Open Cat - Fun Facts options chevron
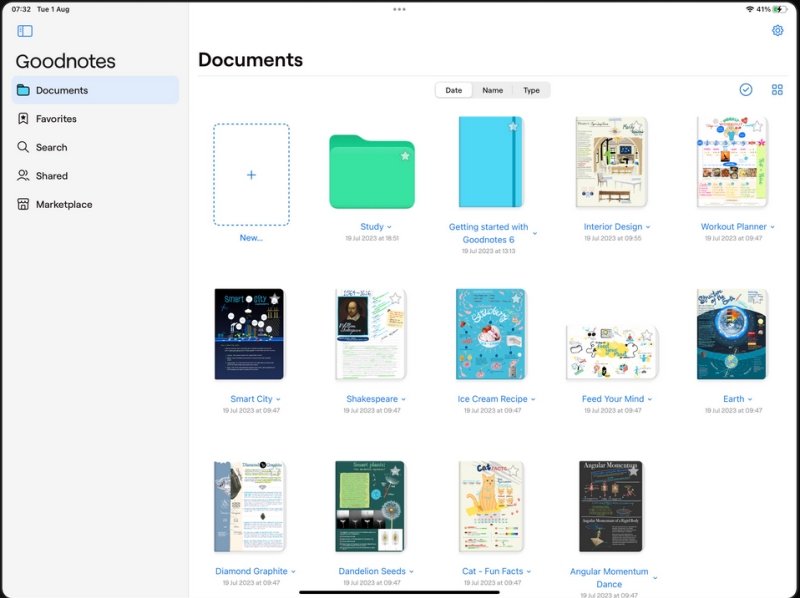The height and width of the screenshot is (598, 800). point(529,572)
